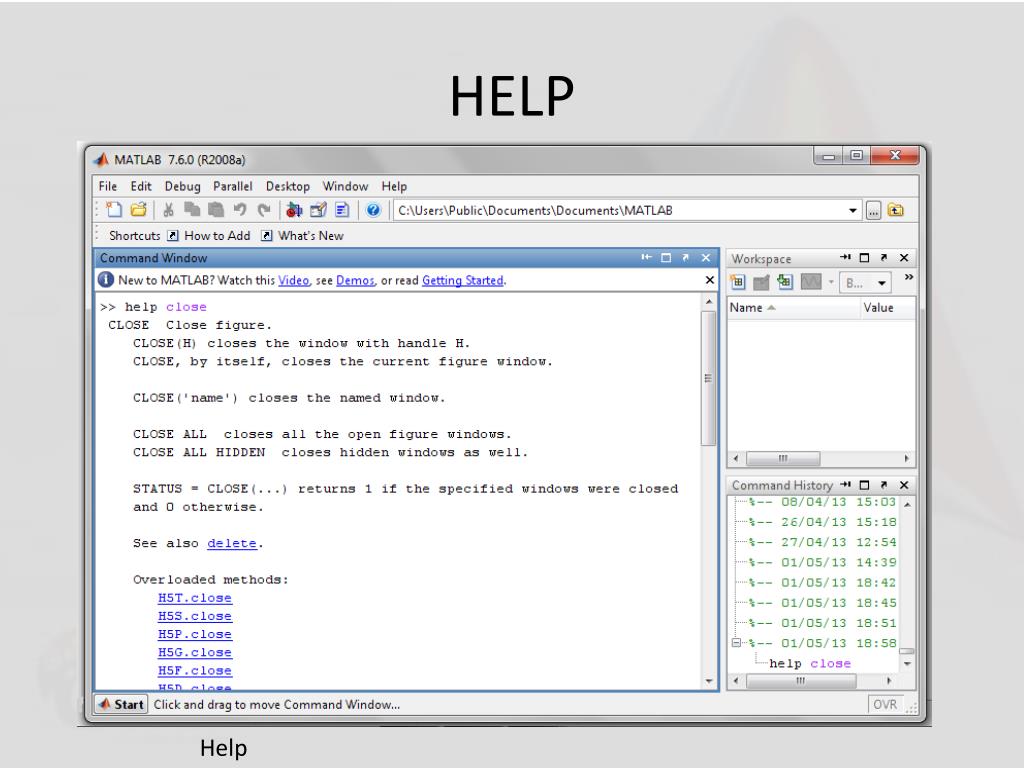
Task: Undock the Workspace panel
Action: 884,258
